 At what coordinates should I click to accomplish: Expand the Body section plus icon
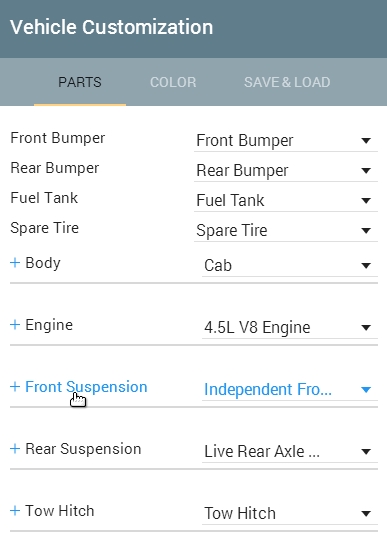point(15,262)
